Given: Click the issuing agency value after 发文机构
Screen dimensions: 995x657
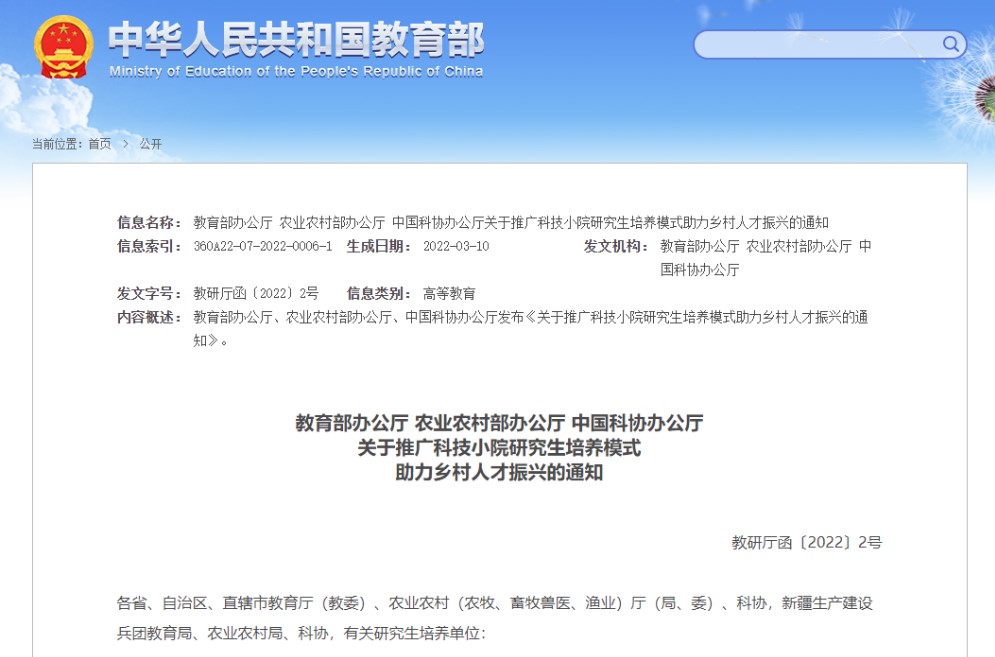Looking at the screenshot, I should [765, 258].
